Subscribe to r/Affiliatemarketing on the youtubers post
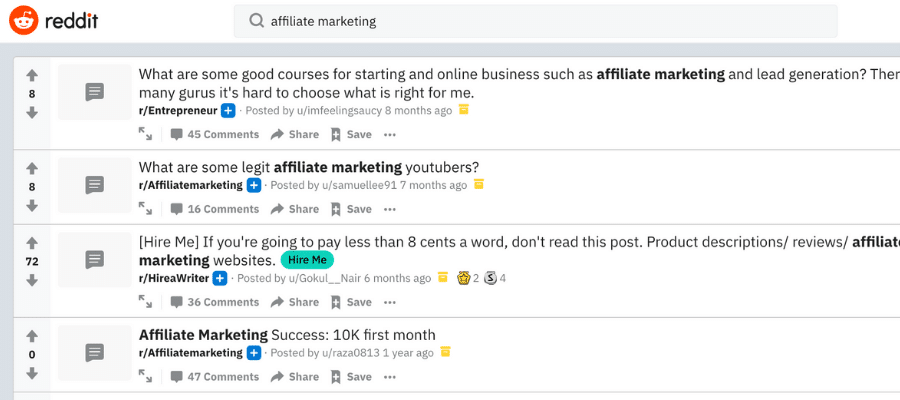Screen dimensions: 900x400 click(x=254, y=185)
